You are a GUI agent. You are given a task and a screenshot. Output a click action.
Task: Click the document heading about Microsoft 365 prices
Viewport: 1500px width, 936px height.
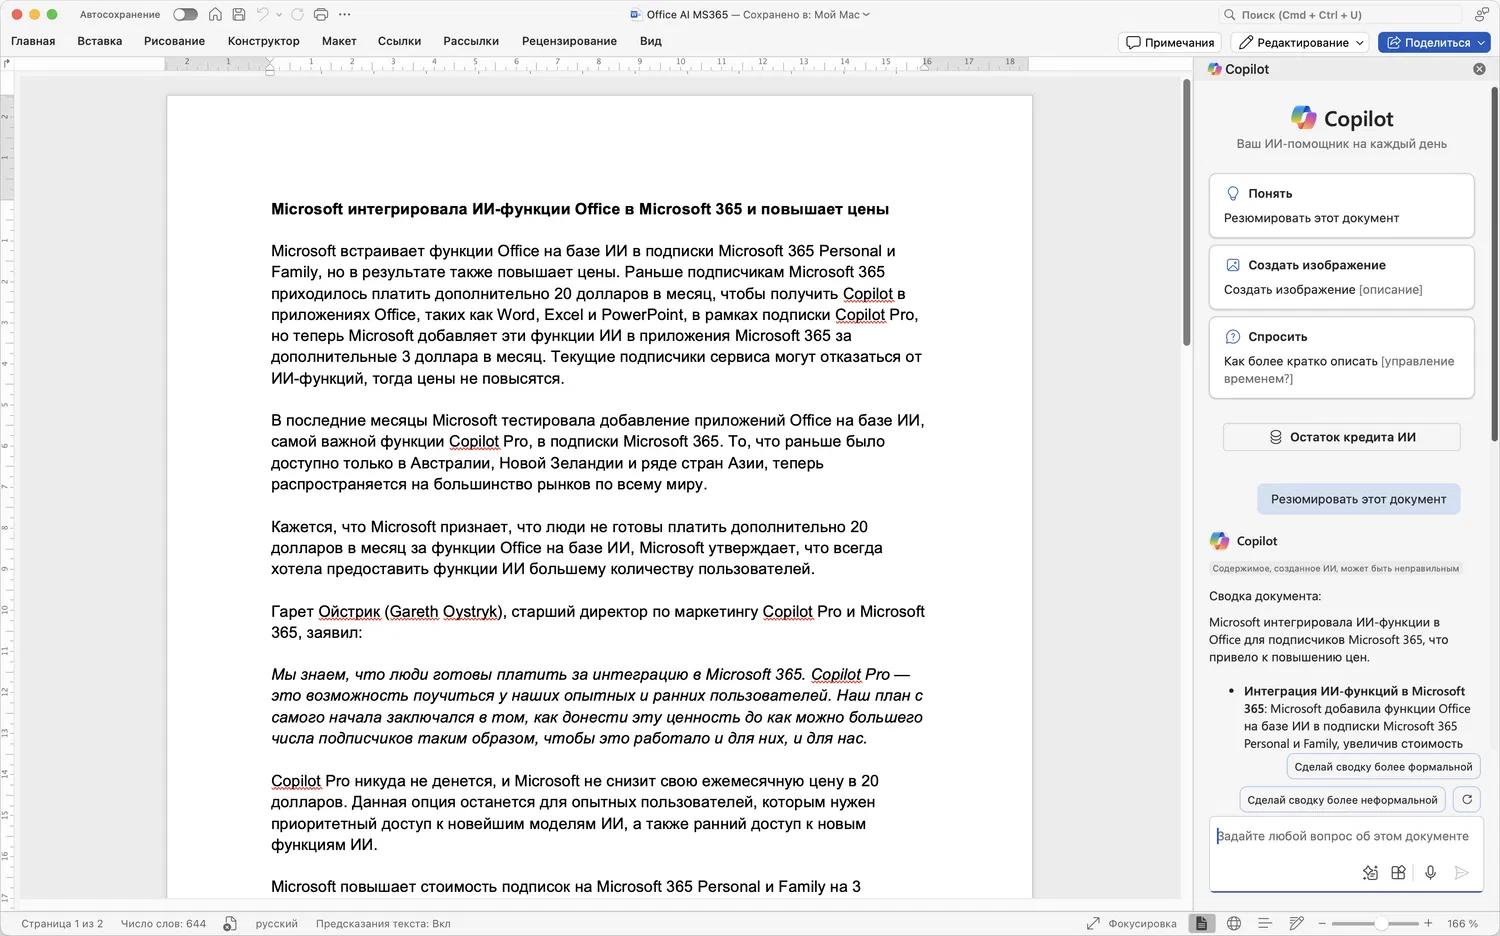[x=580, y=209]
